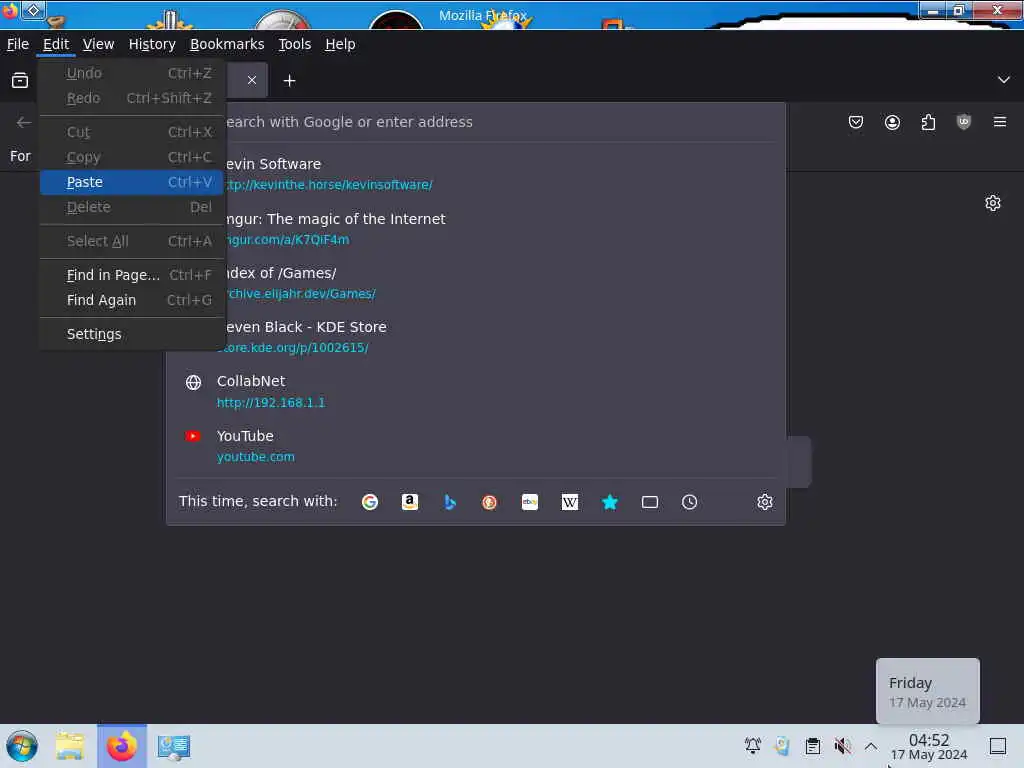The width and height of the screenshot is (1024, 768).
Task: Click the uBlock shield icon
Action: 963,122
